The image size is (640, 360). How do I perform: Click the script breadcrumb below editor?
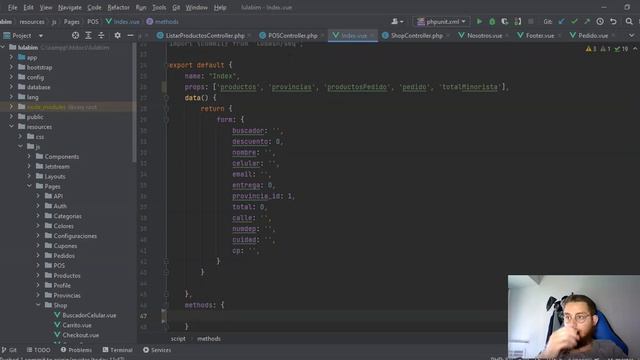(178, 339)
